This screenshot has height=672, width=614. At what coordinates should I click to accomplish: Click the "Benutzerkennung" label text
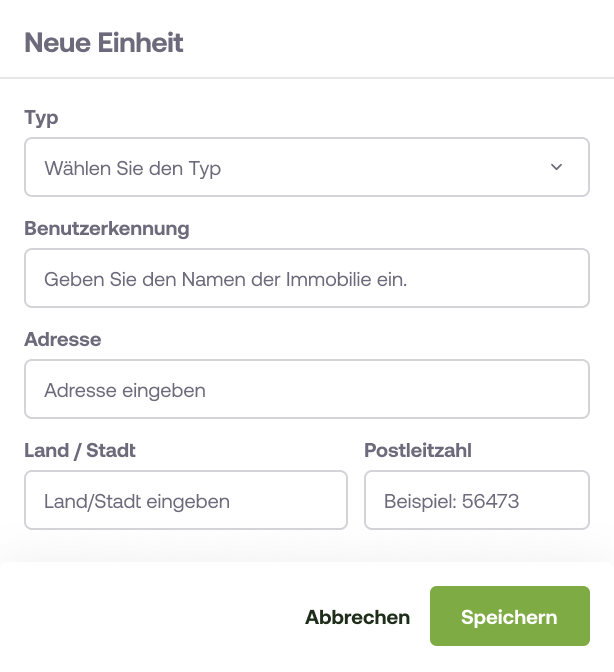106,229
